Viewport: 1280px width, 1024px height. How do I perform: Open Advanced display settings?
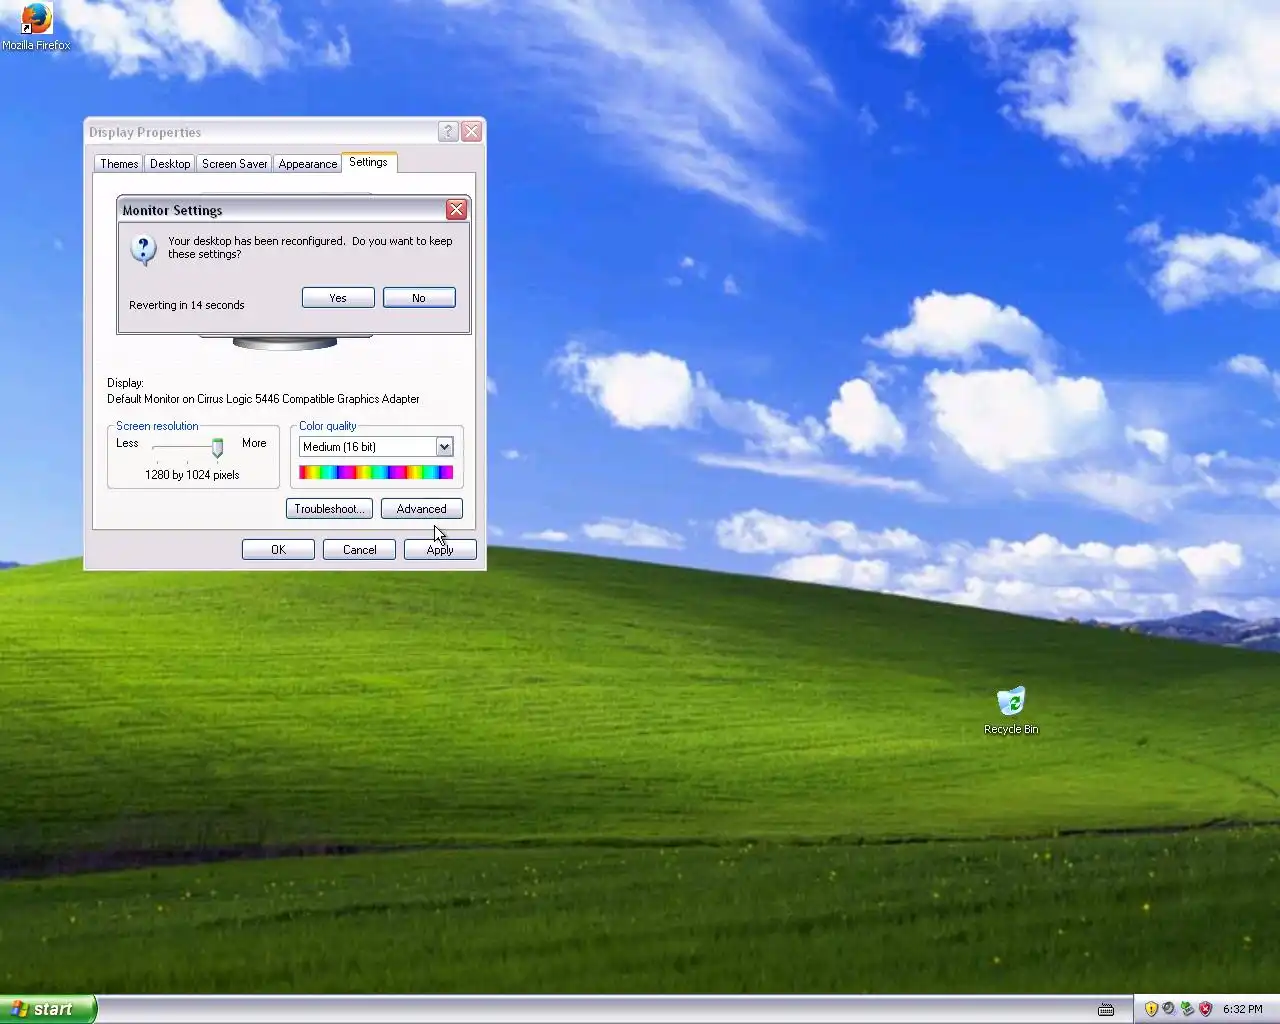click(421, 509)
